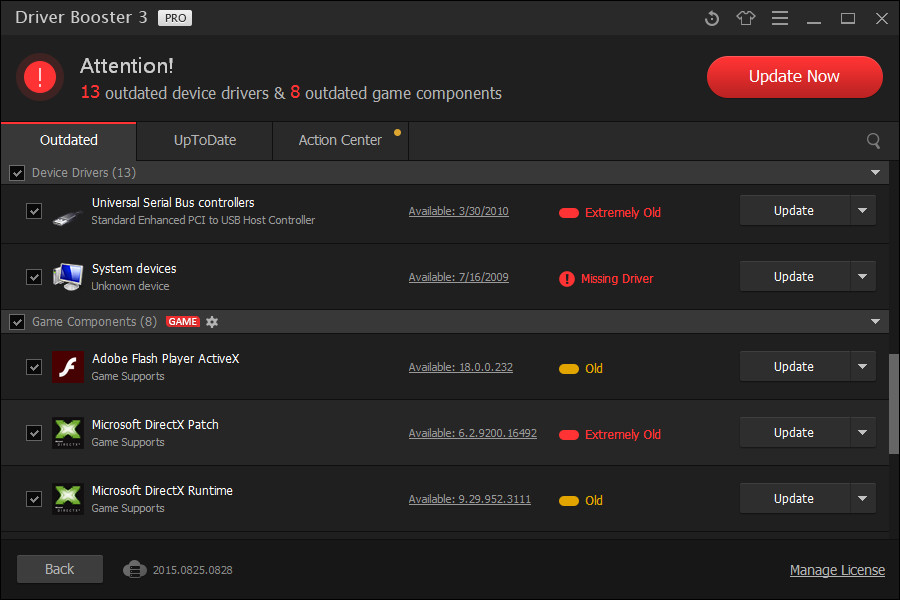
Task: Open the Manage License link
Action: [837, 570]
